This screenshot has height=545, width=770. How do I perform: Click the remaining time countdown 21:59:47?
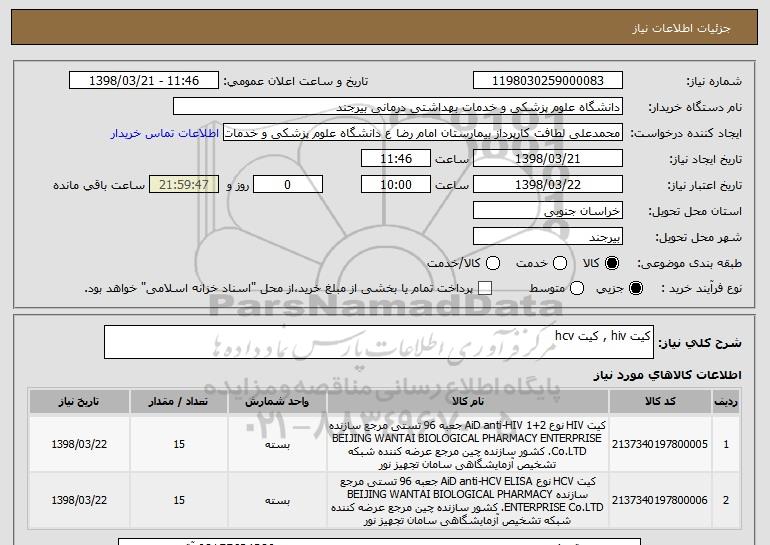184,185
